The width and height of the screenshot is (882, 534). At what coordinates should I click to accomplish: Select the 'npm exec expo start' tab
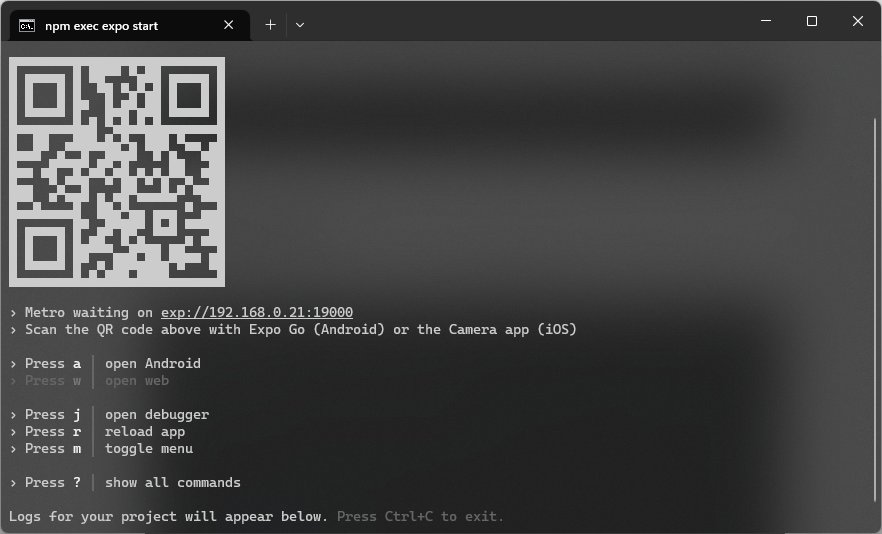(129, 25)
